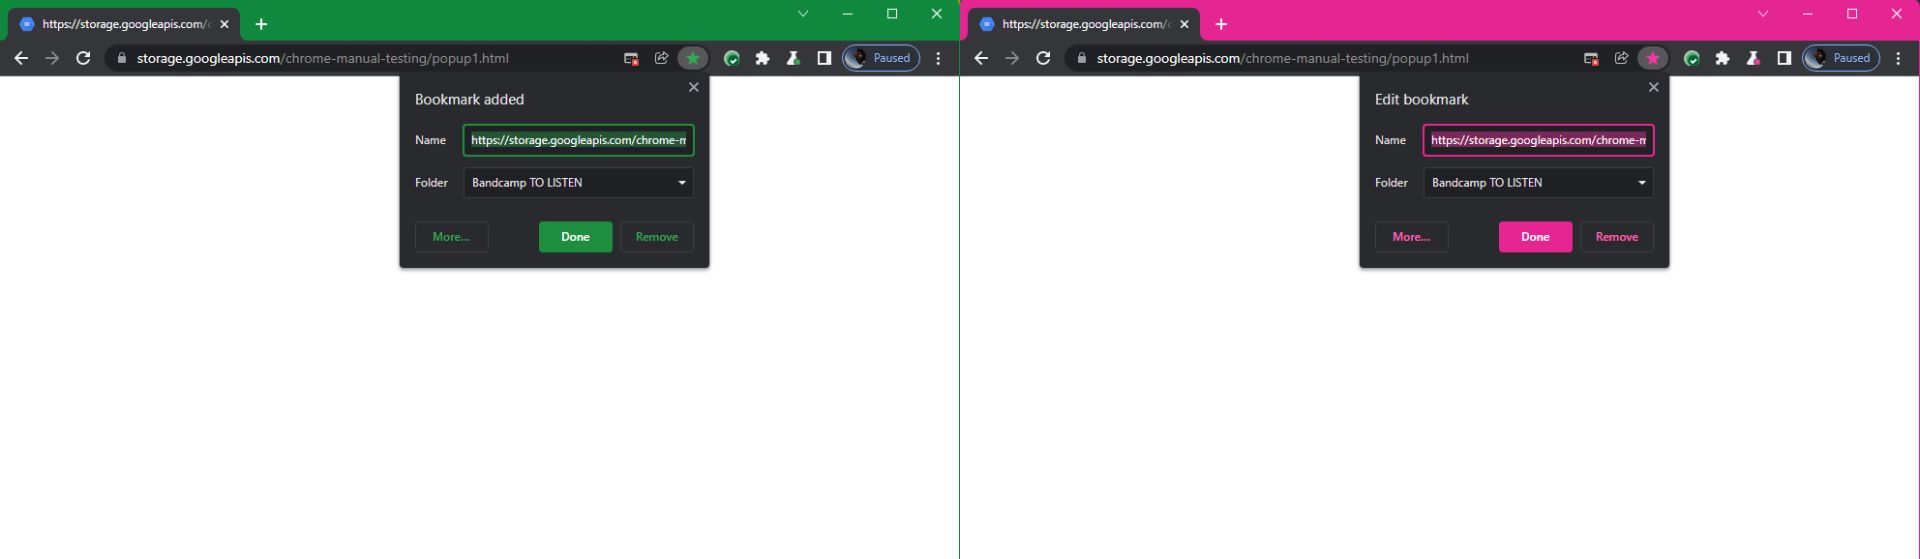Image resolution: width=1920 pixels, height=559 pixels.
Task: Select the storage.googleapis.com tab in green window
Action: (124, 24)
